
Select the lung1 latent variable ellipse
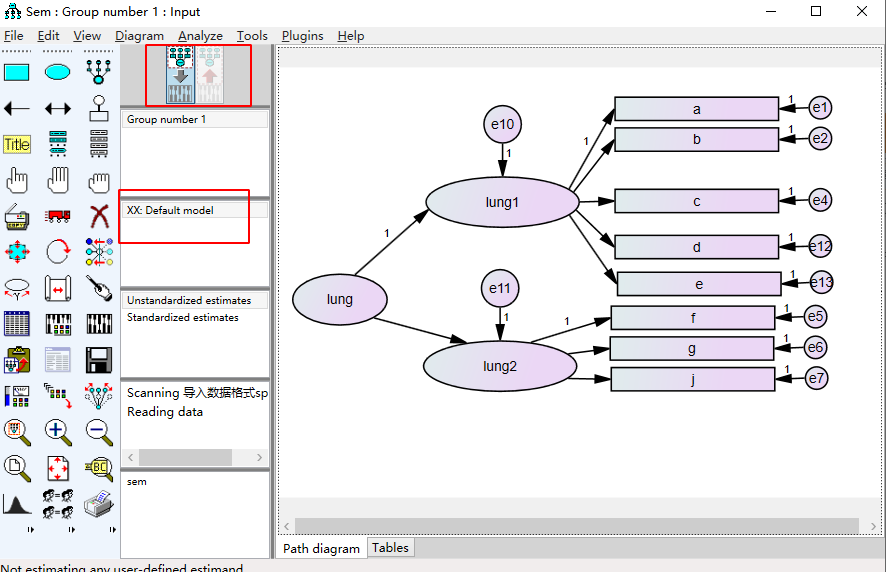502,202
